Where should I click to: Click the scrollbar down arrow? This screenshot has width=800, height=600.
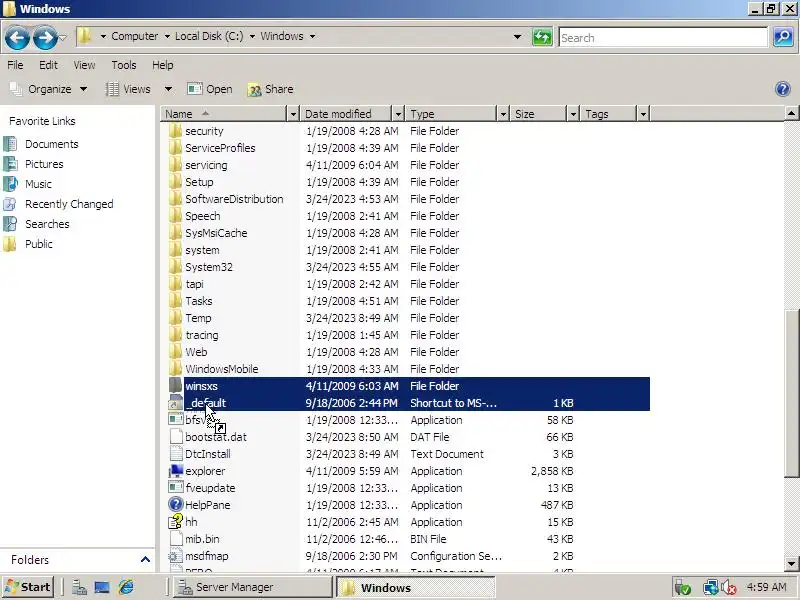tap(791, 564)
